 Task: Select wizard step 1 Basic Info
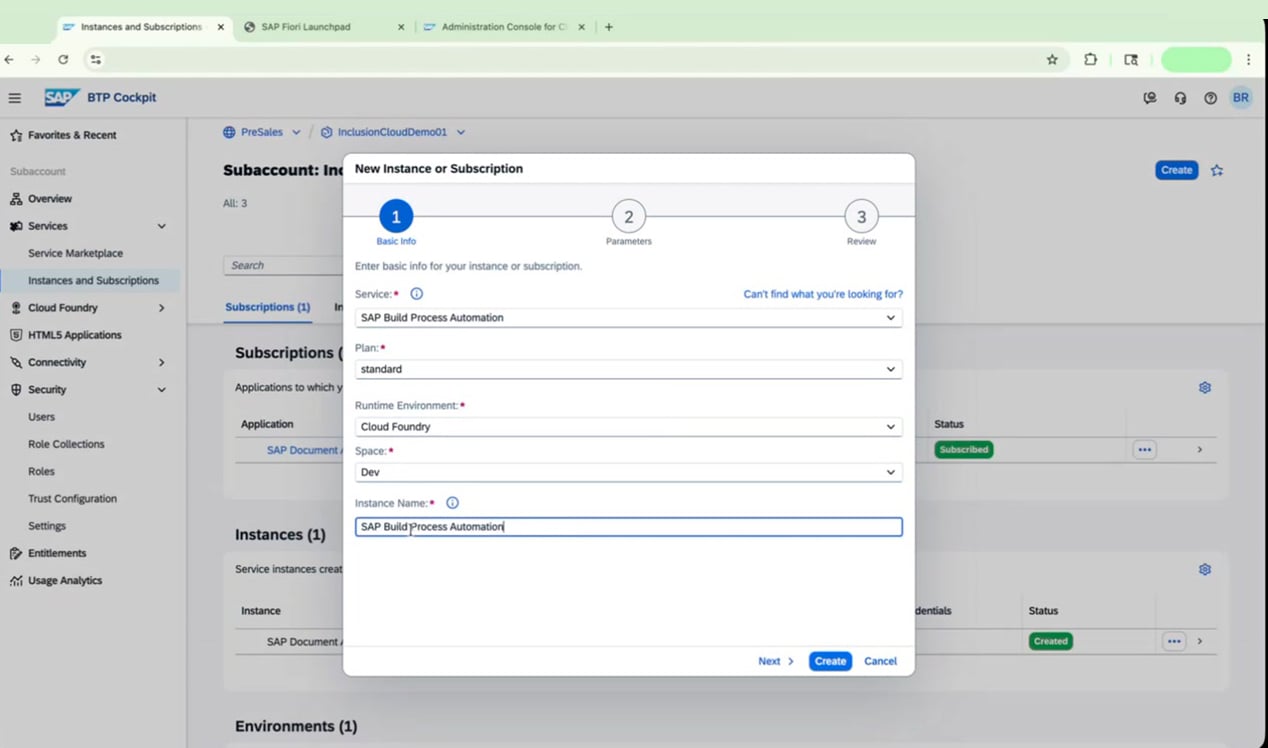(396, 216)
